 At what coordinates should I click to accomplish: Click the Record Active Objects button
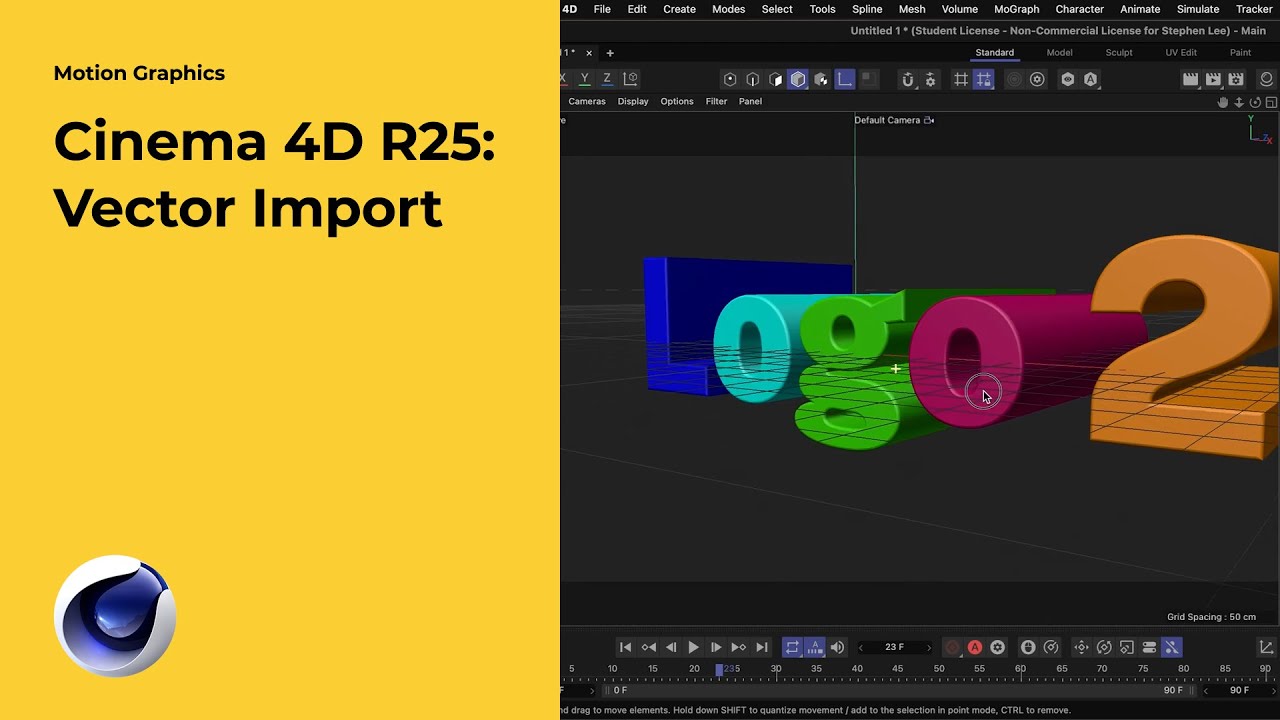(952, 647)
